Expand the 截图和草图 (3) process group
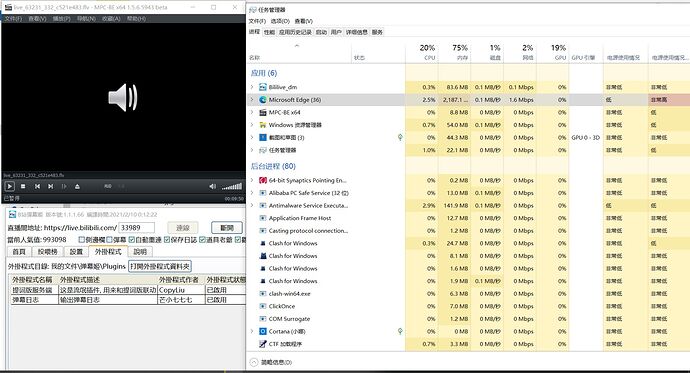690x373 pixels. (x=252, y=138)
